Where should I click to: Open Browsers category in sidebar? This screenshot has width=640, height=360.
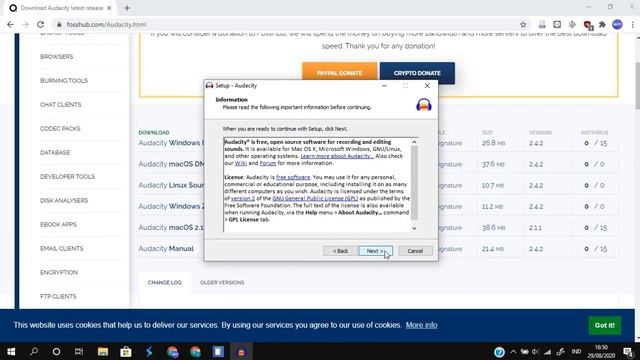pos(57,57)
